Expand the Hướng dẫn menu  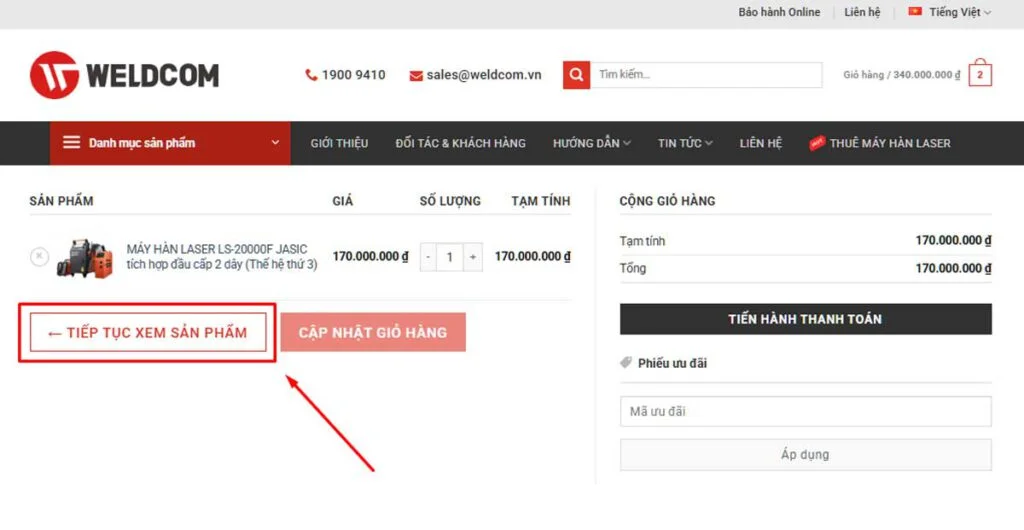pos(591,143)
